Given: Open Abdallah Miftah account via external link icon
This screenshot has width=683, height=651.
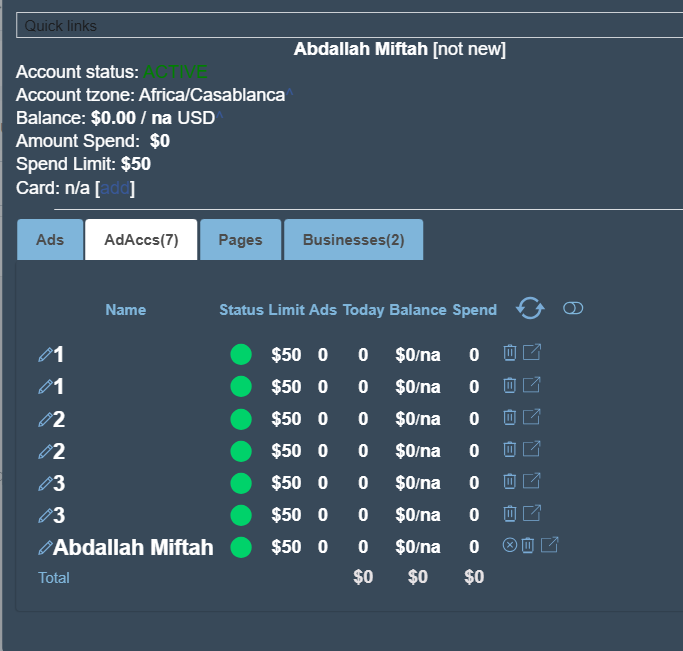Looking at the screenshot, I should 550,546.
